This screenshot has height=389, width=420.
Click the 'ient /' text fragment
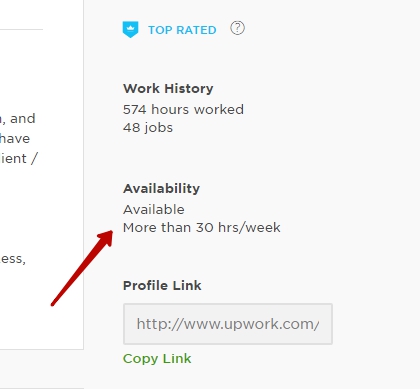point(19,158)
